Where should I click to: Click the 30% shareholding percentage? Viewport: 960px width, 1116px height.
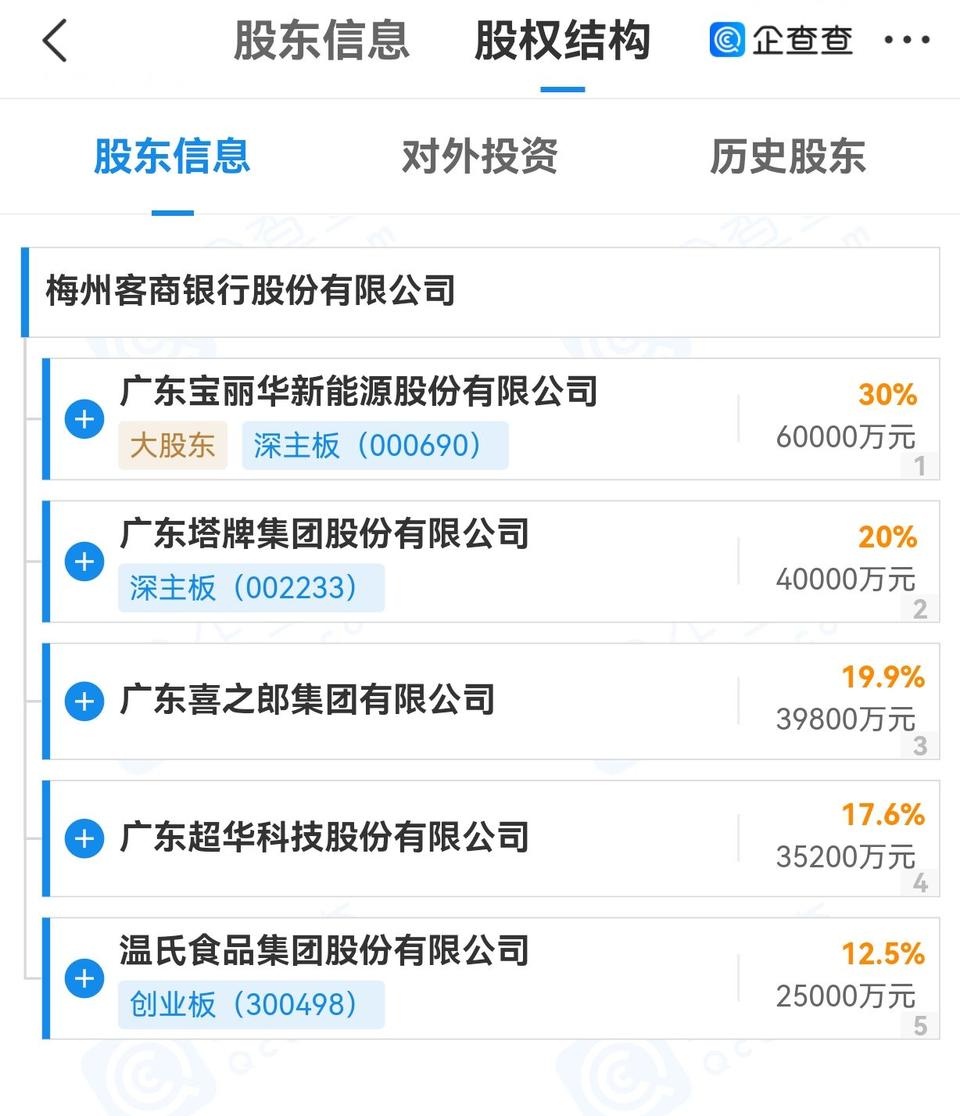tap(887, 395)
